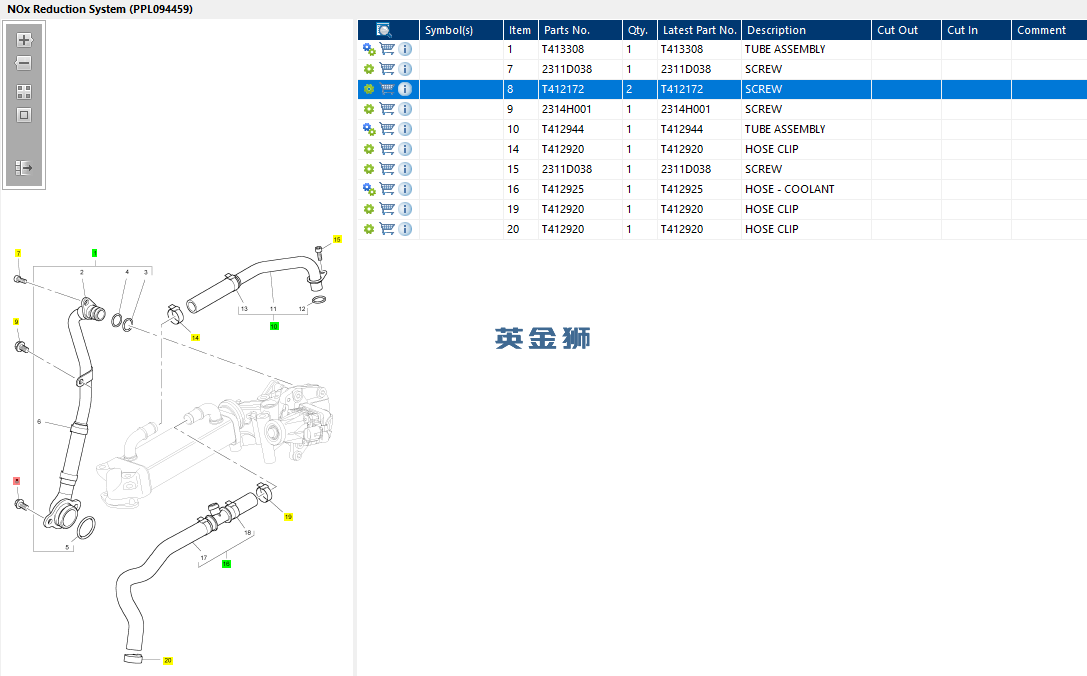The image size is (1087, 676).
Task: Add item 10 T412944 to cart
Action: pyautogui.click(x=387, y=129)
